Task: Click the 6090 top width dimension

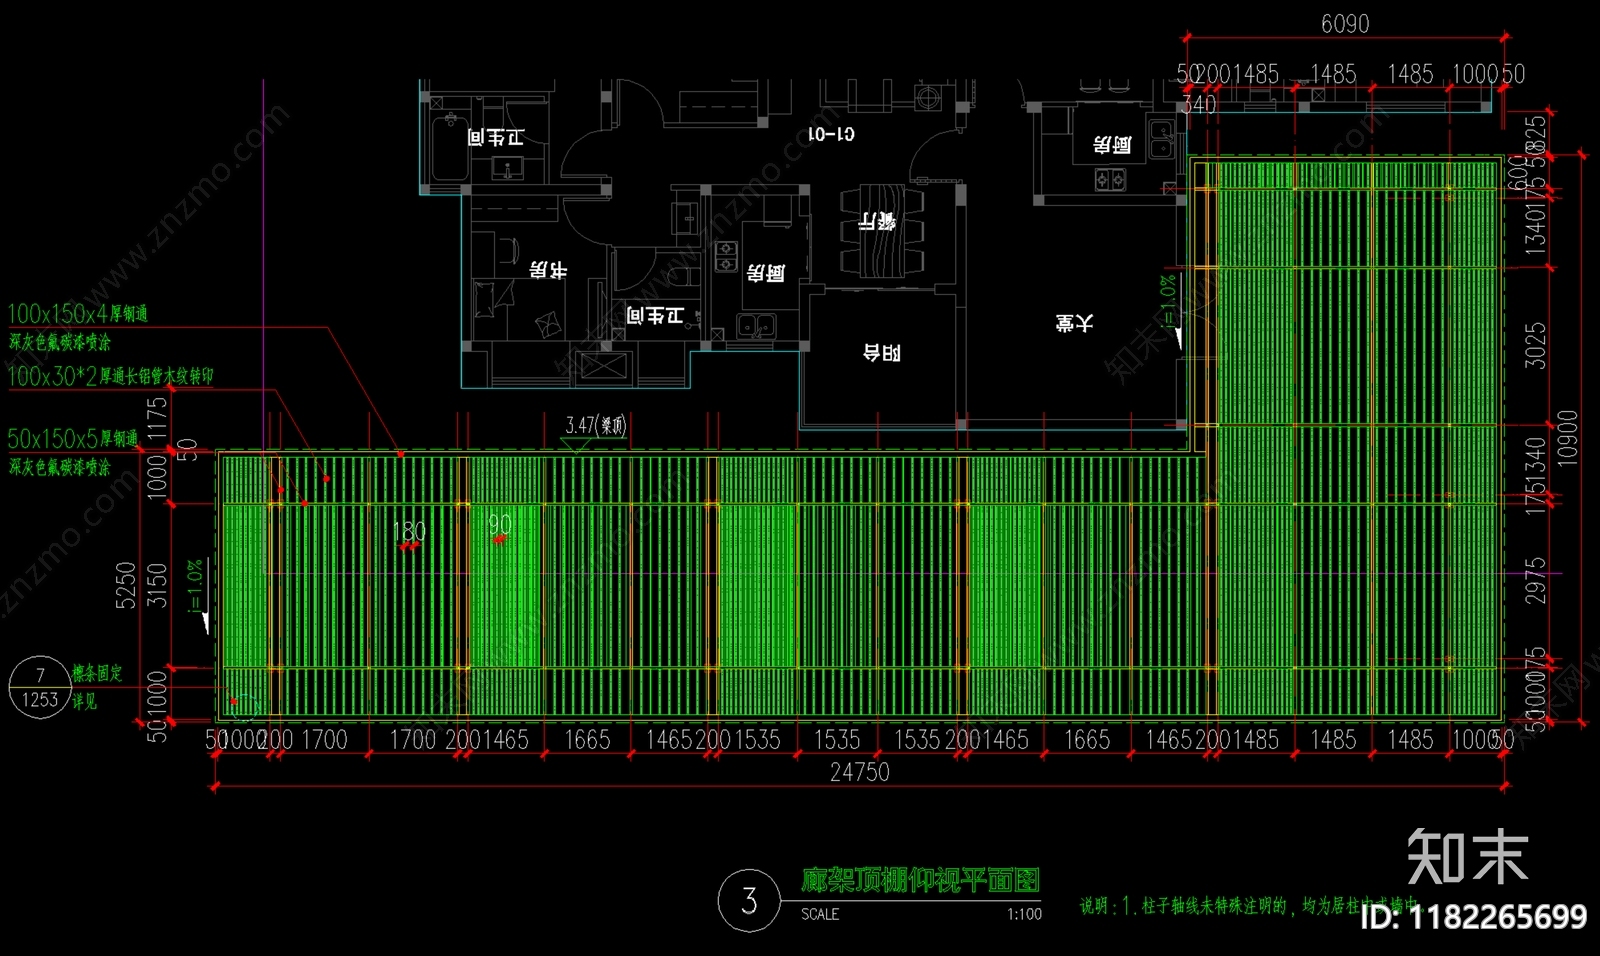Action: coord(1345,24)
